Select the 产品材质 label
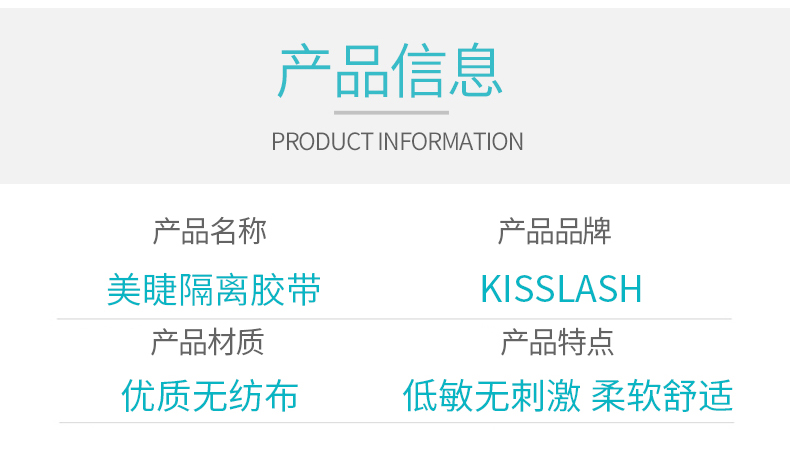790x462 pixels. tap(208, 342)
